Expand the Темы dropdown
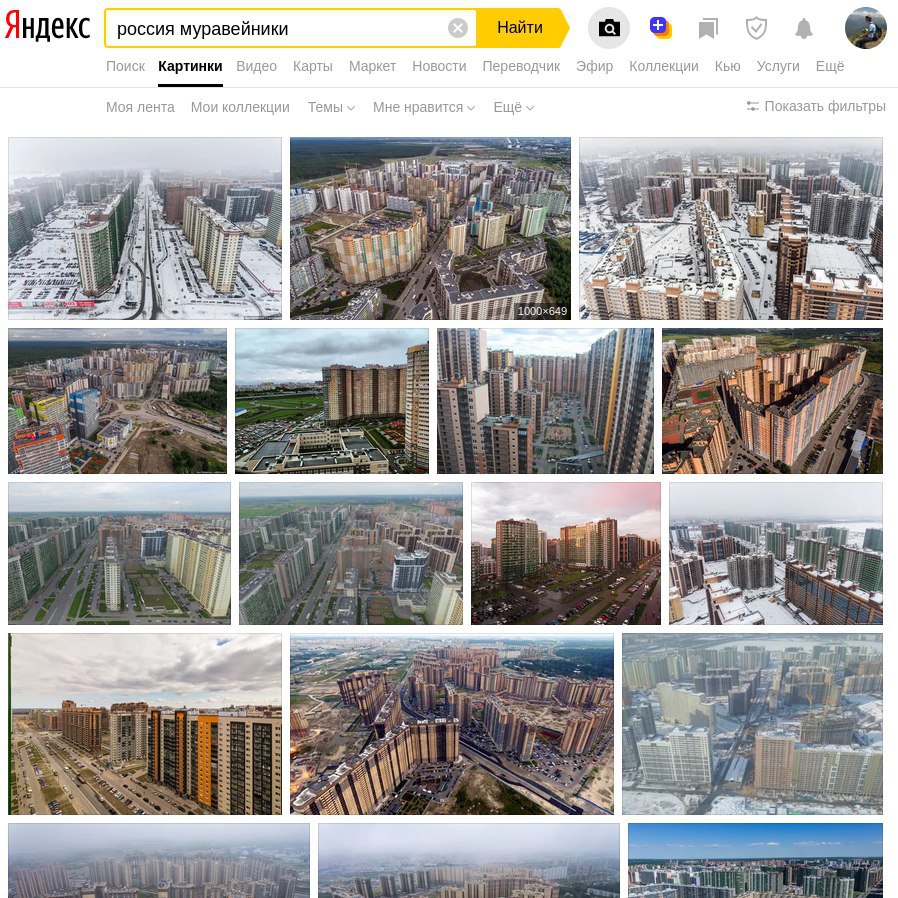The width and height of the screenshot is (898, 898). pyautogui.click(x=331, y=107)
